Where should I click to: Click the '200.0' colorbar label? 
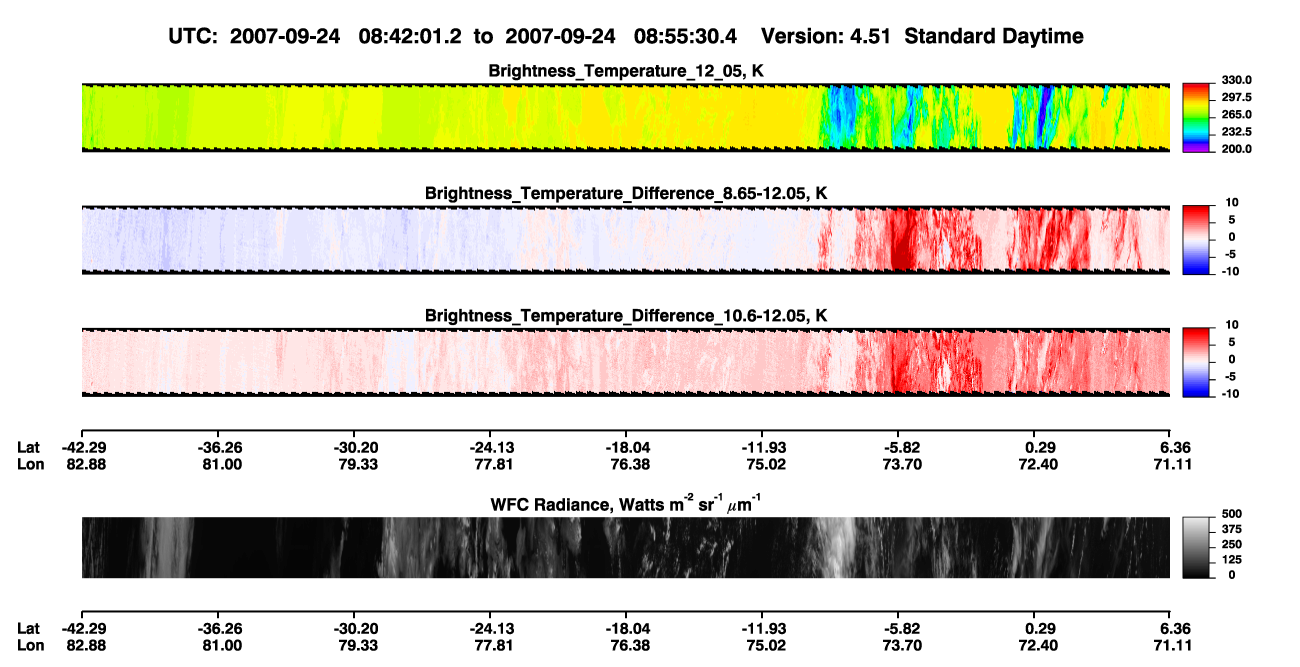1237,148
